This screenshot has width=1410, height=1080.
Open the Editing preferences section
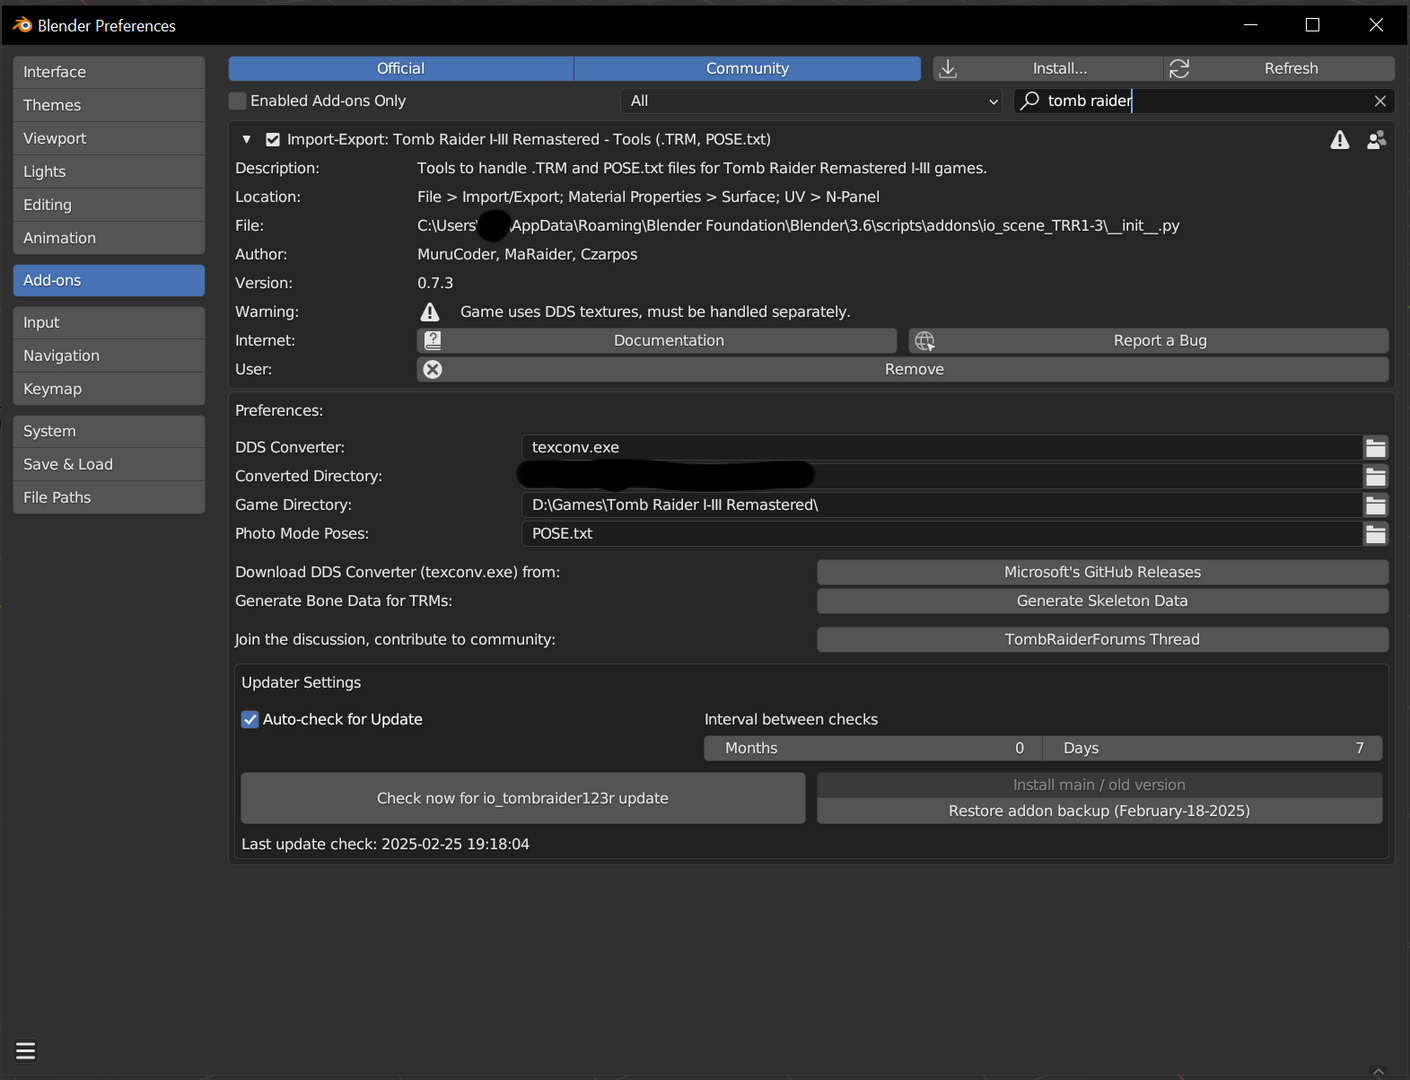coord(109,204)
